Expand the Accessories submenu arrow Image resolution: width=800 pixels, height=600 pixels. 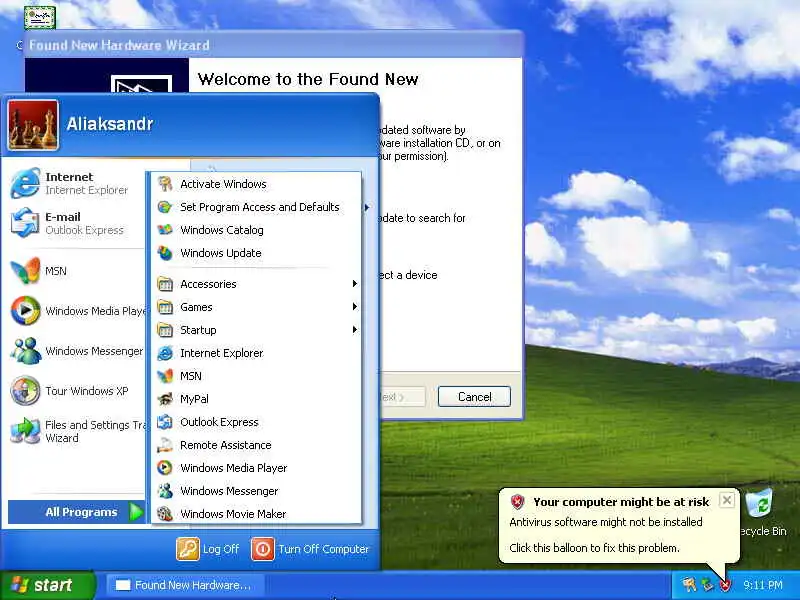[x=355, y=284]
